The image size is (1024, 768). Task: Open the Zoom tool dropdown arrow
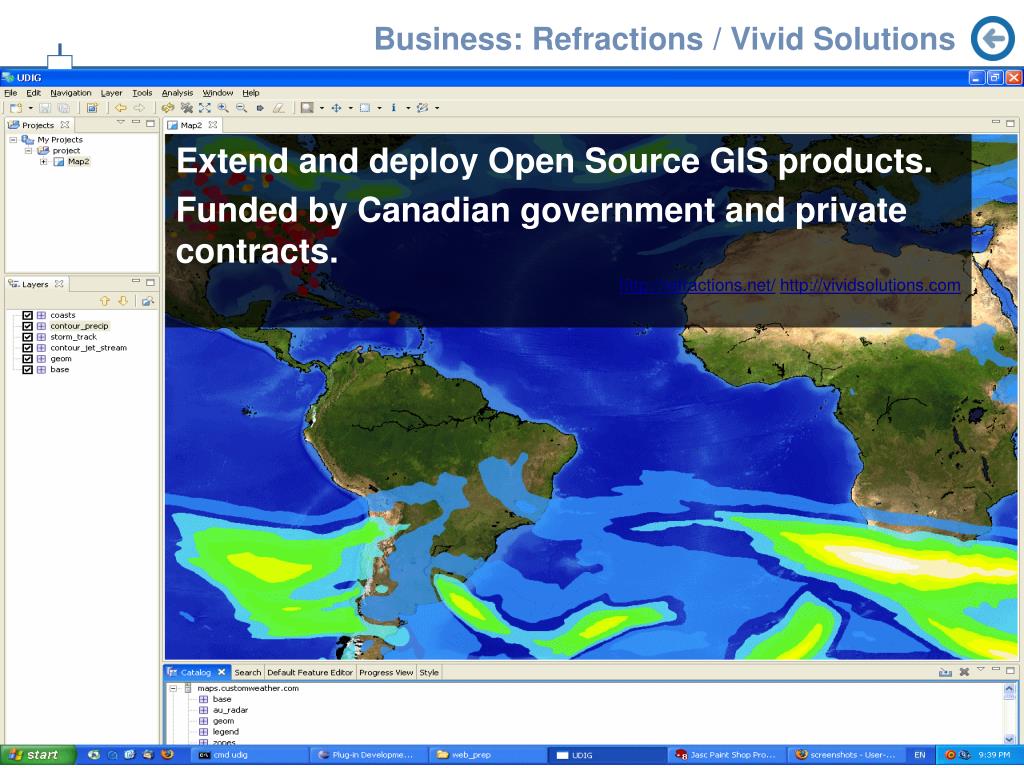pyautogui.click(x=322, y=108)
